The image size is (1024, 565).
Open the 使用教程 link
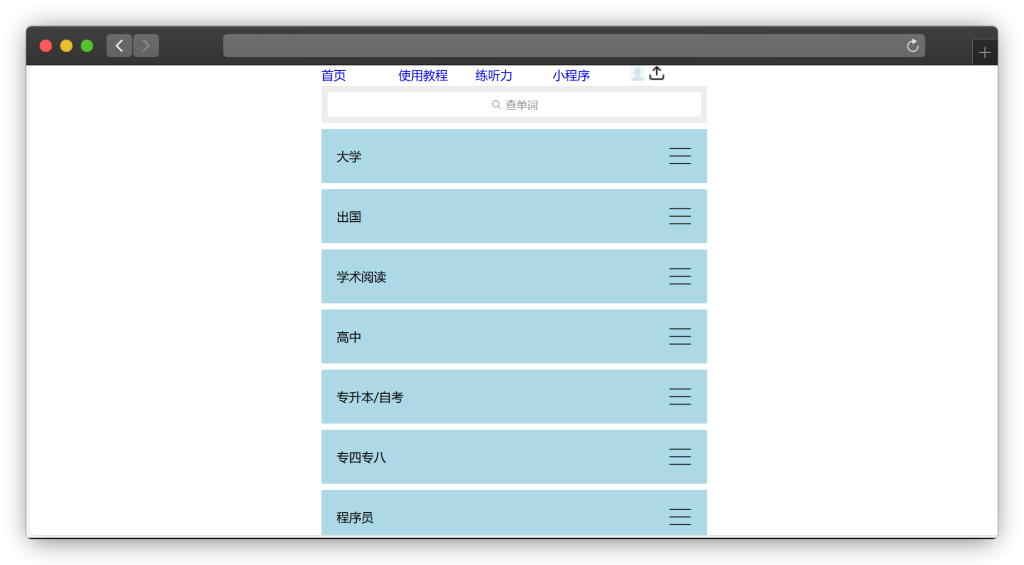click(x=423, y=76)
